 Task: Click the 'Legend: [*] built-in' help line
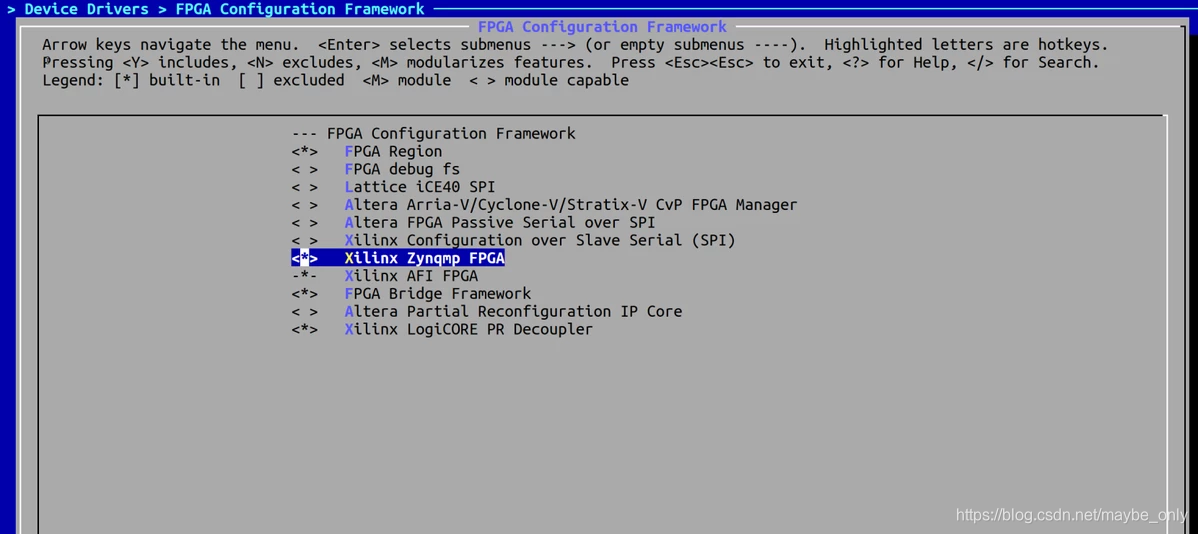coord(335,80)
